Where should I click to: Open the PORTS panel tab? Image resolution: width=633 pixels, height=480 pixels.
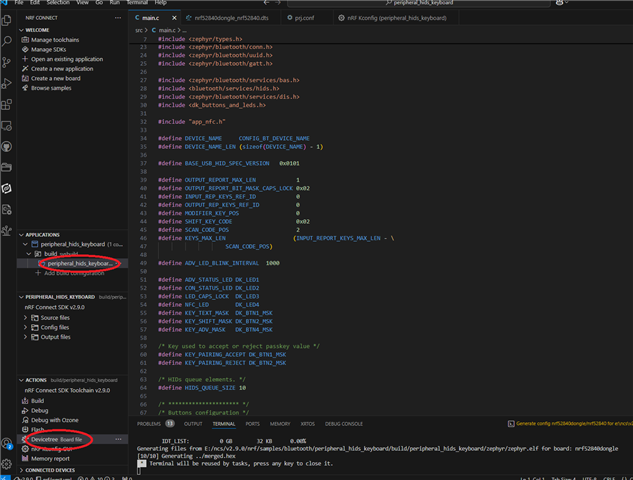(x=252, y=424)
